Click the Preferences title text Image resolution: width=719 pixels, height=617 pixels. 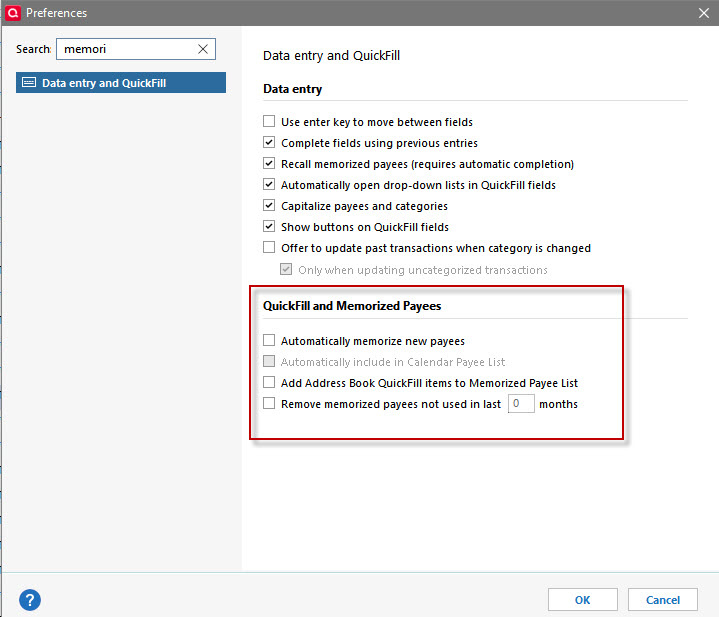tap(56, 13)
